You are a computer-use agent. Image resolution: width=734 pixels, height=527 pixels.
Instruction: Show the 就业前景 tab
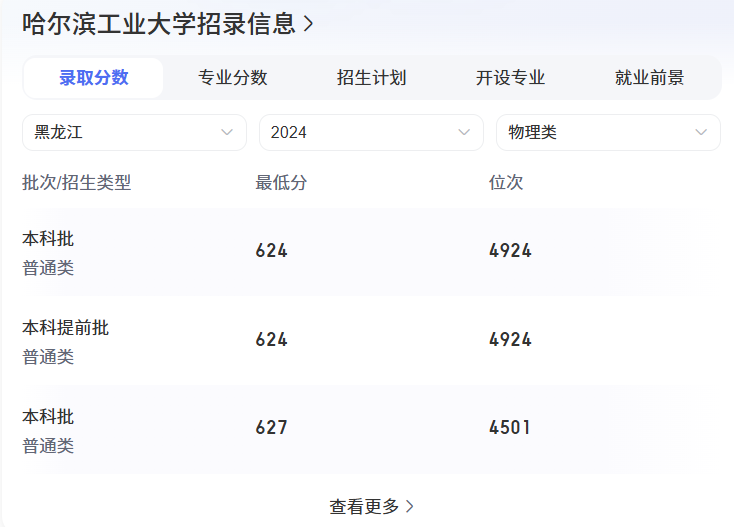[649, 78]
